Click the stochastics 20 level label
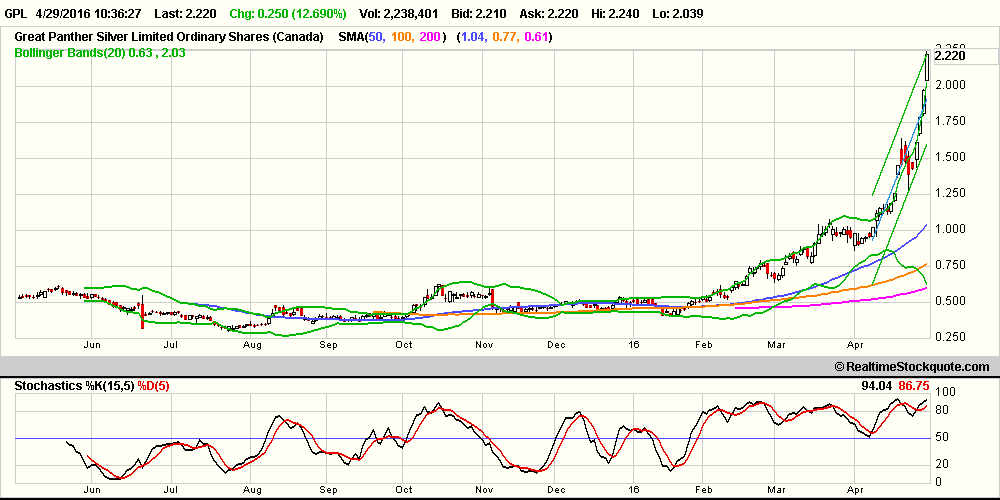1000x500 pixels. tap(941, 464)
